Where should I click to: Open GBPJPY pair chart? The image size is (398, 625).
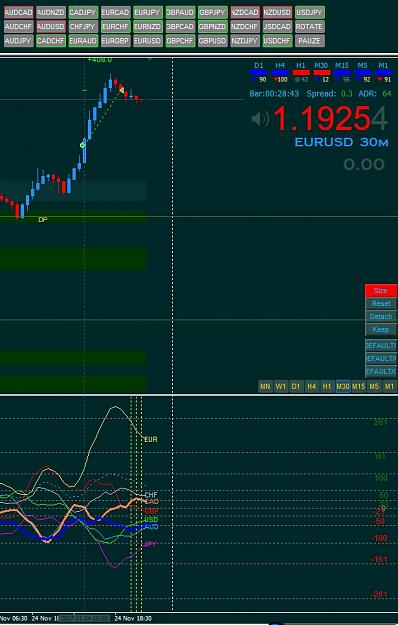(x=212, y=12)
